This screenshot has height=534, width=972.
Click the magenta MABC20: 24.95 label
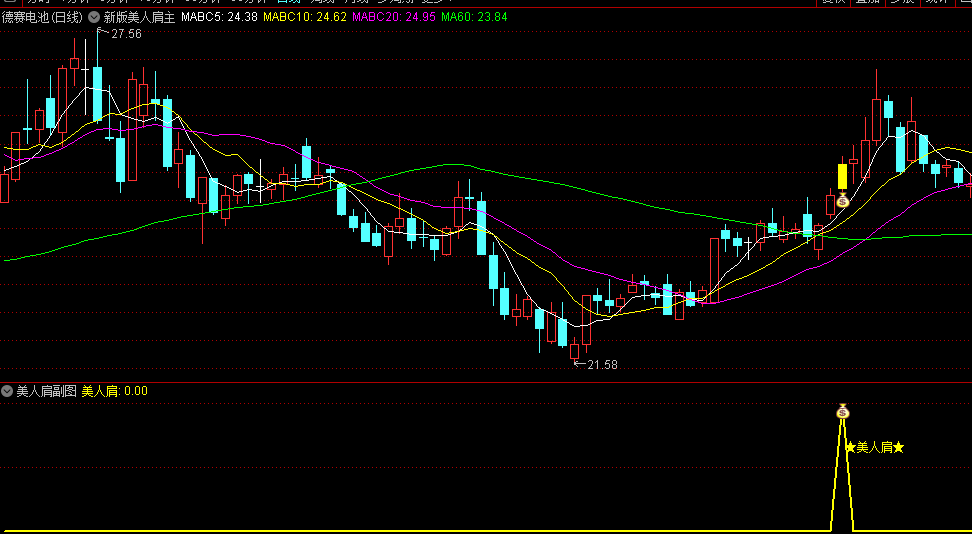click(394, 17)
